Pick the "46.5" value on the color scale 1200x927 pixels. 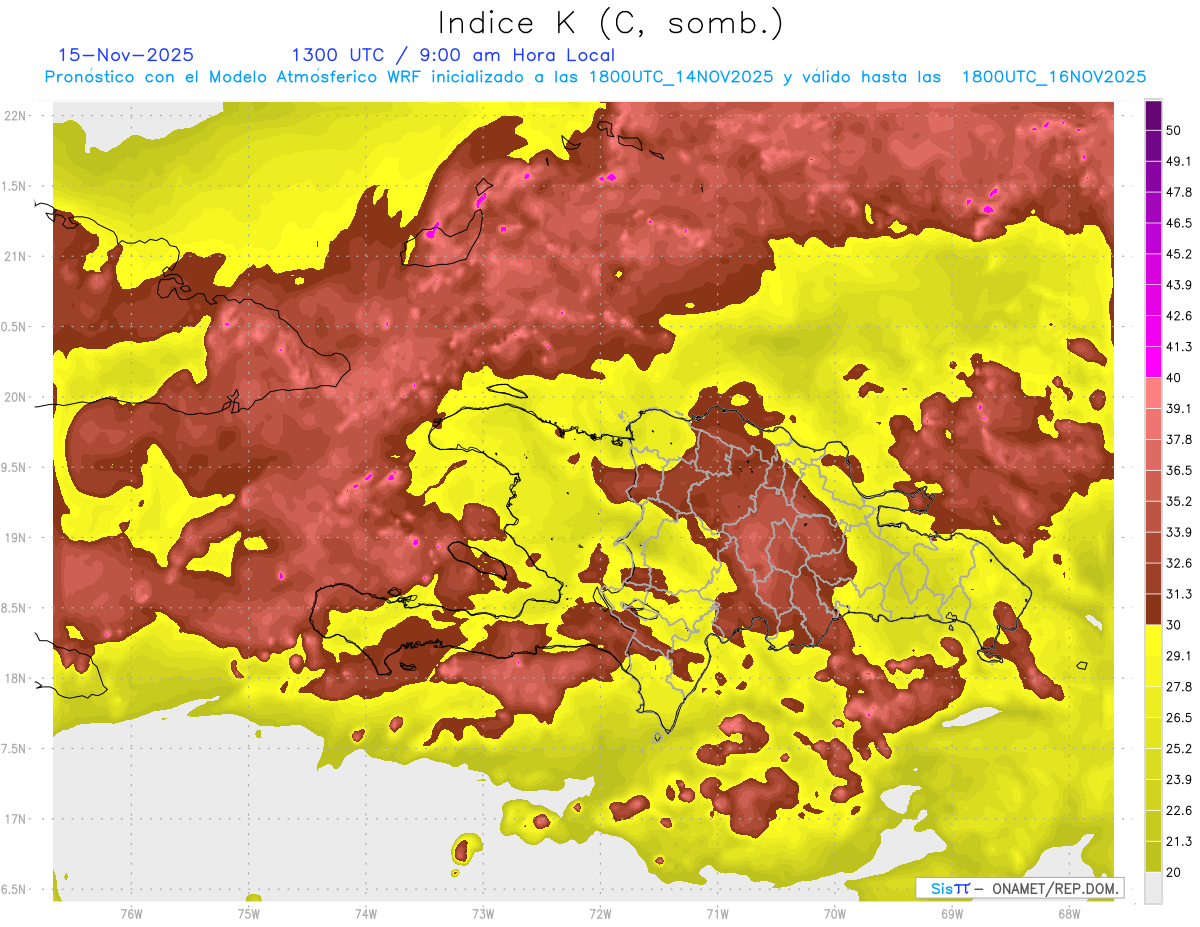click(1178, 223)
